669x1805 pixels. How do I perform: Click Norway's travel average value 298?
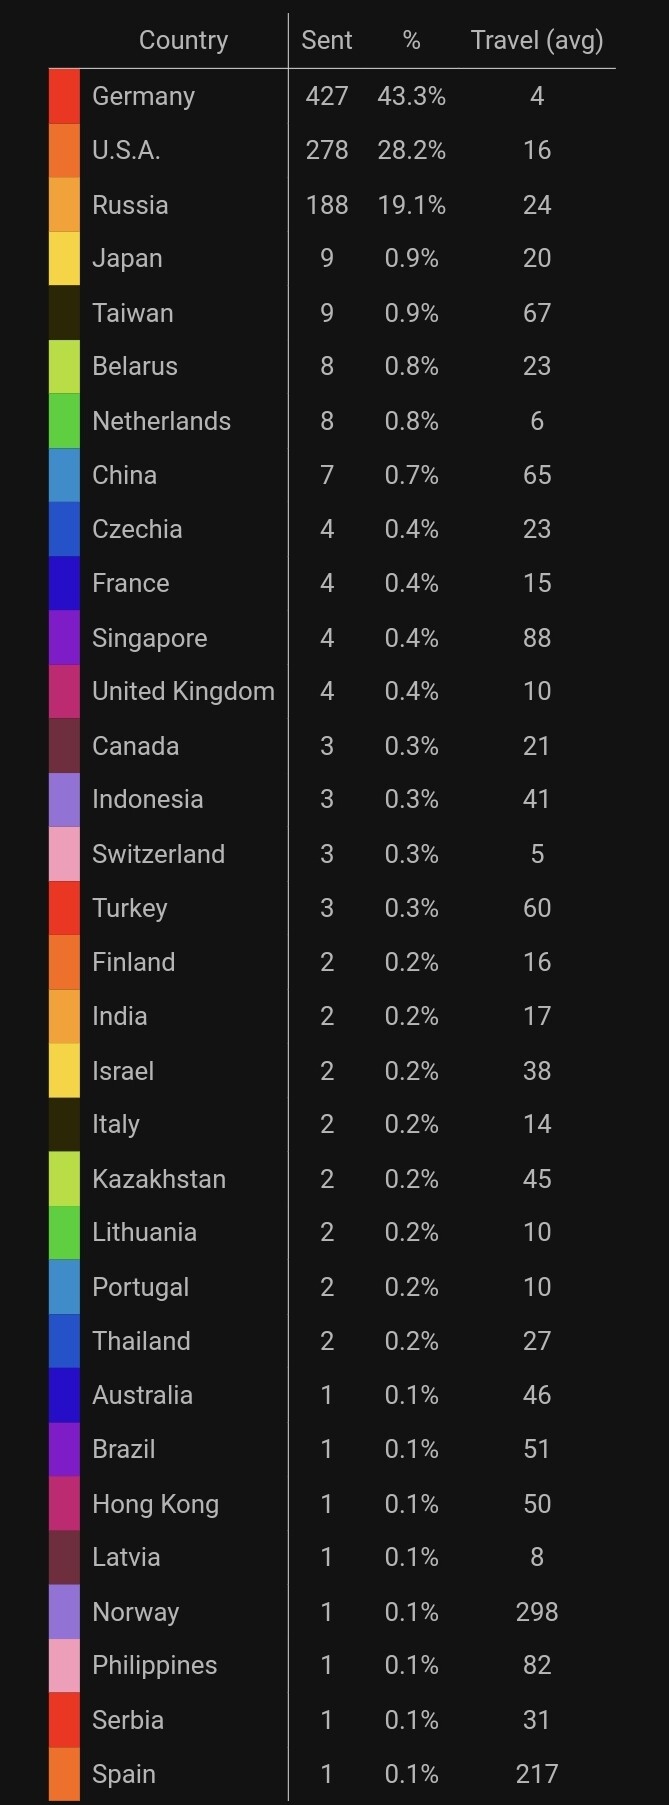click(x=537, y=1611)
